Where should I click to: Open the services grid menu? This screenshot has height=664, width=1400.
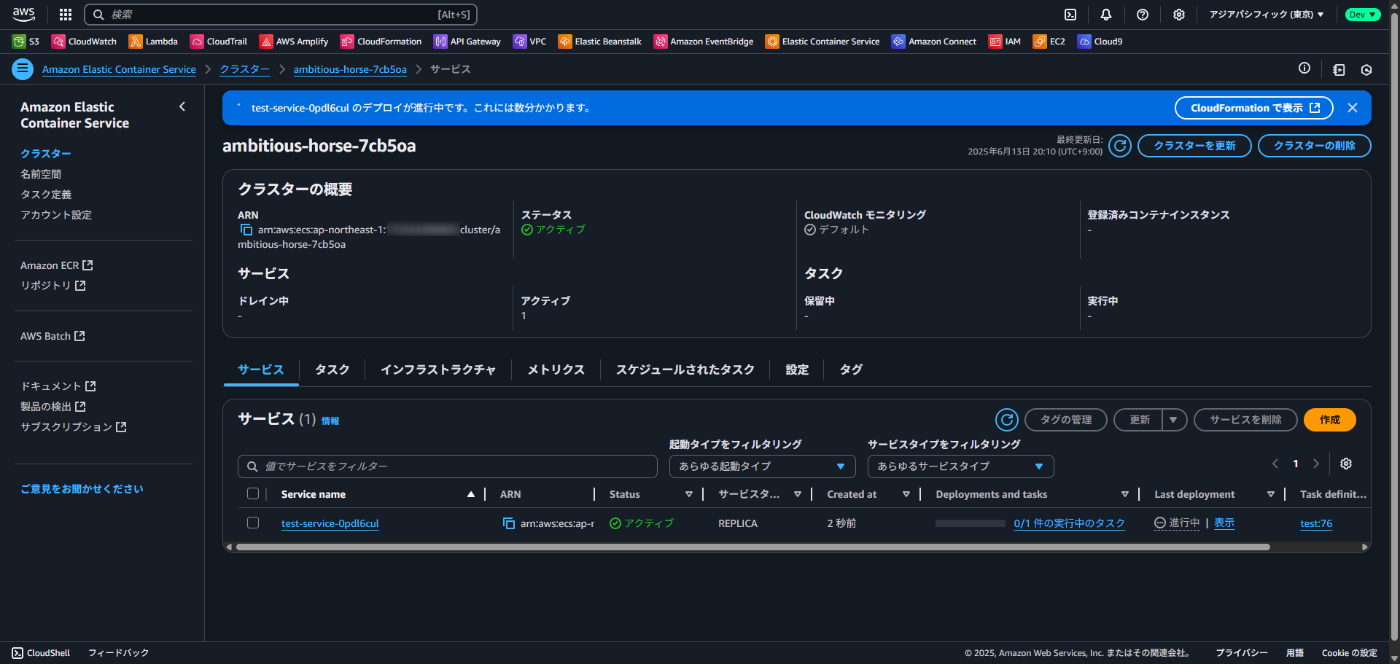click(66, 15)
